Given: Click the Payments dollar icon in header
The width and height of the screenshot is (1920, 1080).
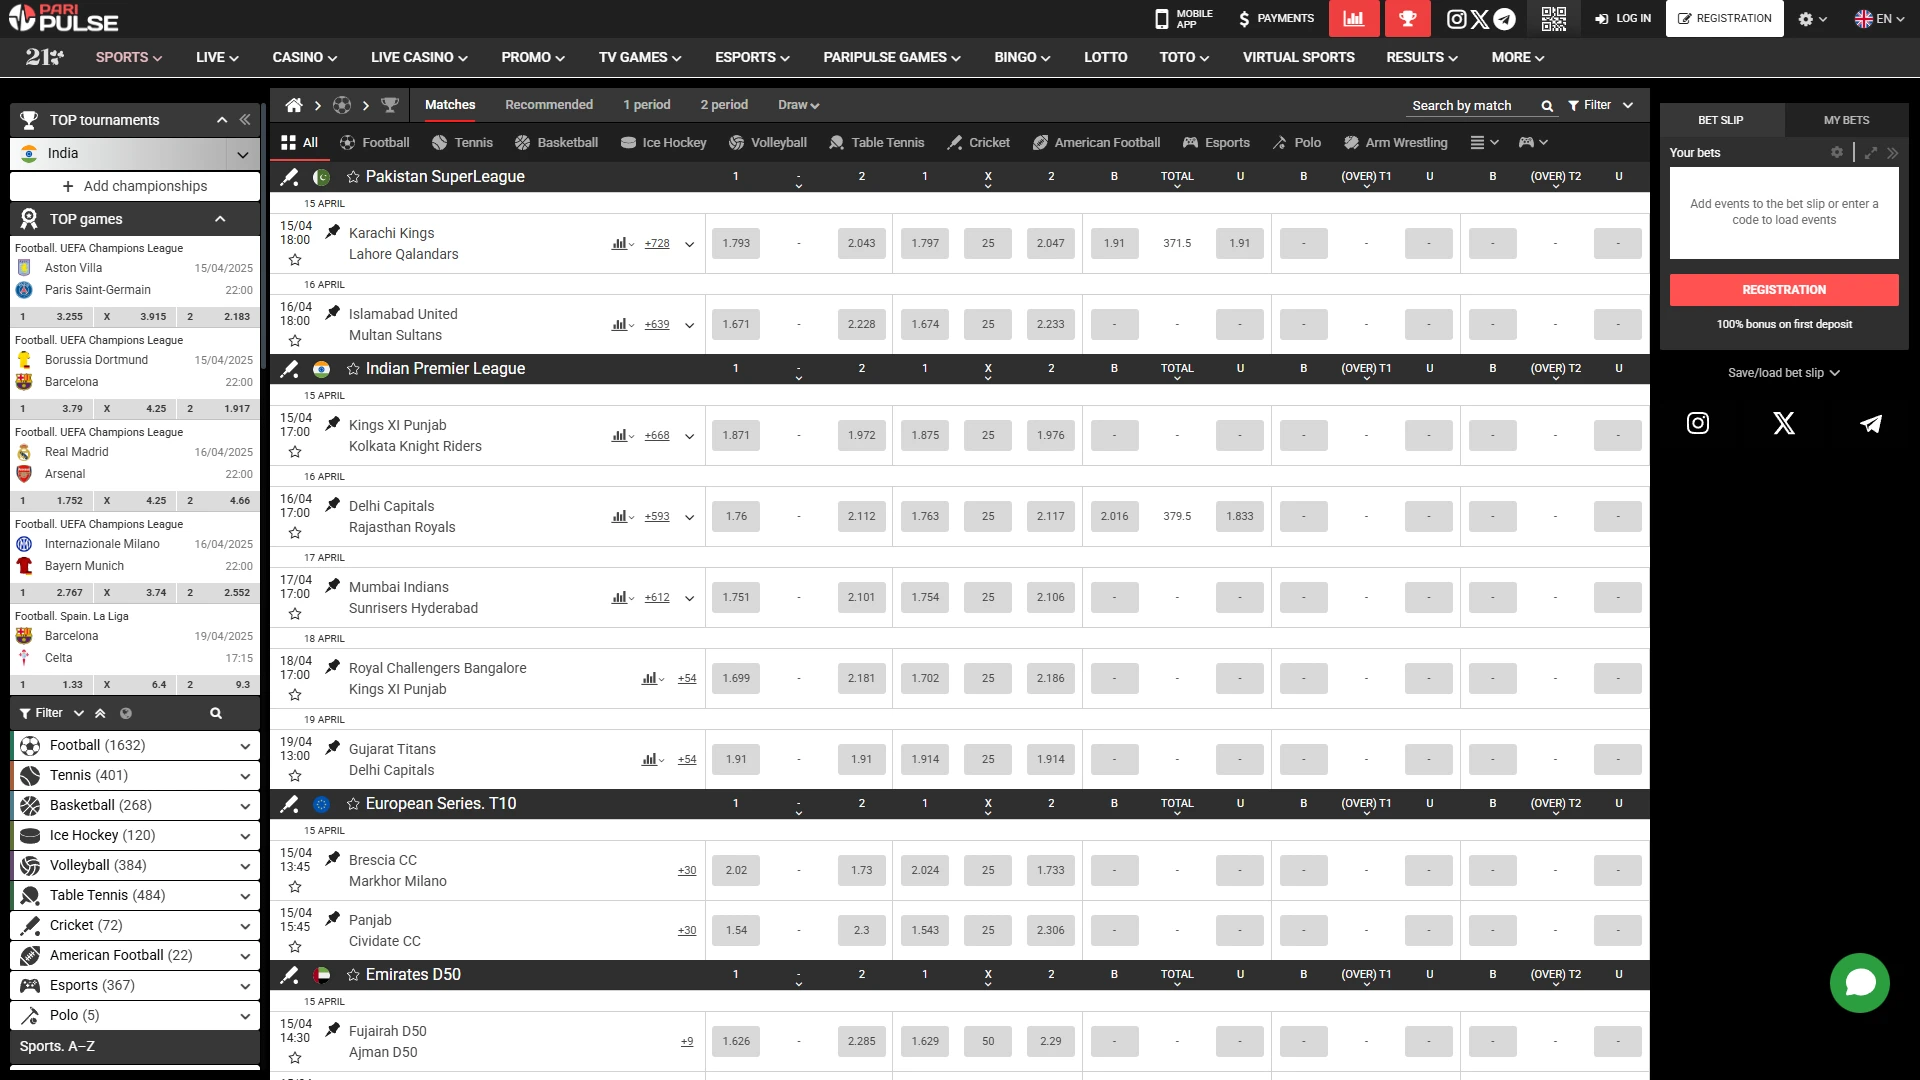Looking at the screenshot, I should (x=1243, y=18).
